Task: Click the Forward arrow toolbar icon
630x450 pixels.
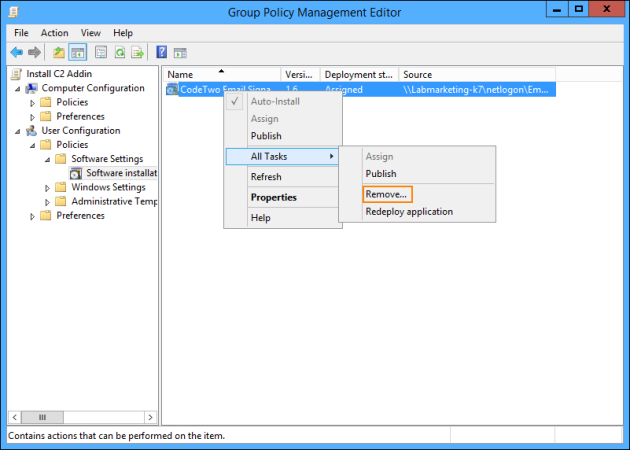Action: pyautogui.click(x=34, y=52)
